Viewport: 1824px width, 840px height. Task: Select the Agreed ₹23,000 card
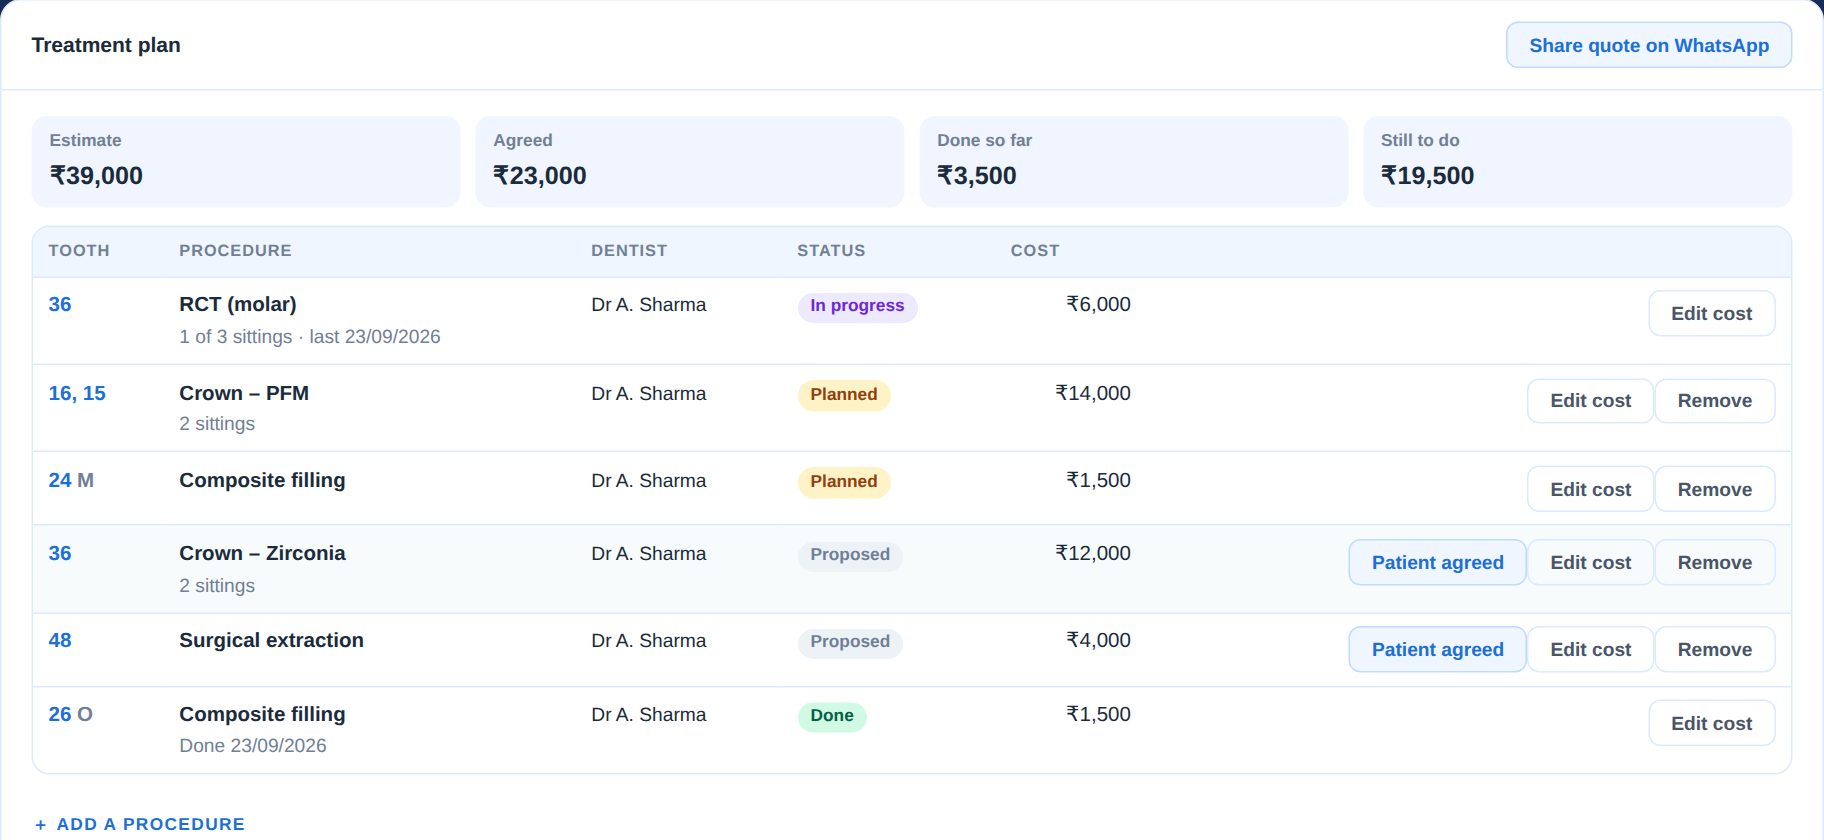pos(689,162)
